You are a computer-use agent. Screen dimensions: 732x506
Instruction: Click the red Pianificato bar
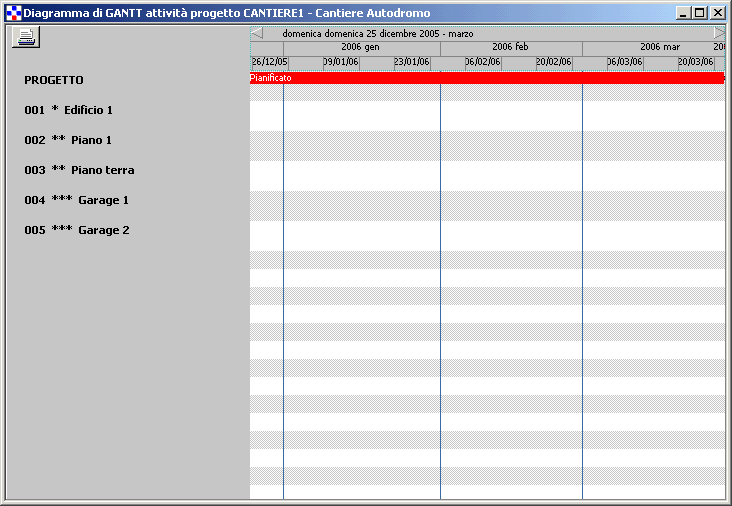point(486,77)
